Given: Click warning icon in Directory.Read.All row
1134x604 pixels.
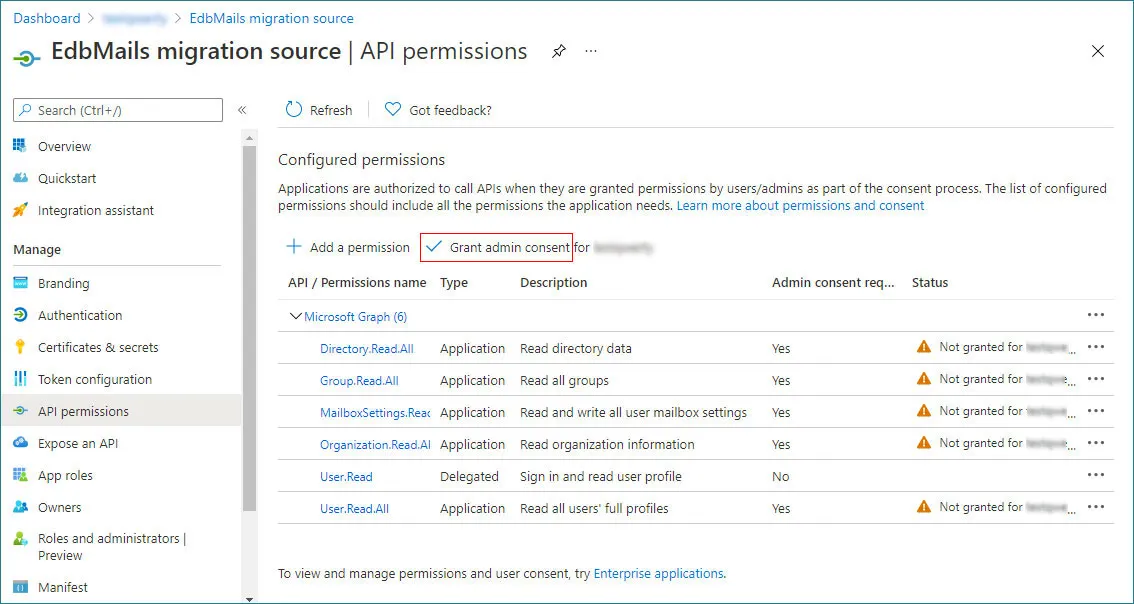Looking at the screenshot, I should (x=924, y=346).
